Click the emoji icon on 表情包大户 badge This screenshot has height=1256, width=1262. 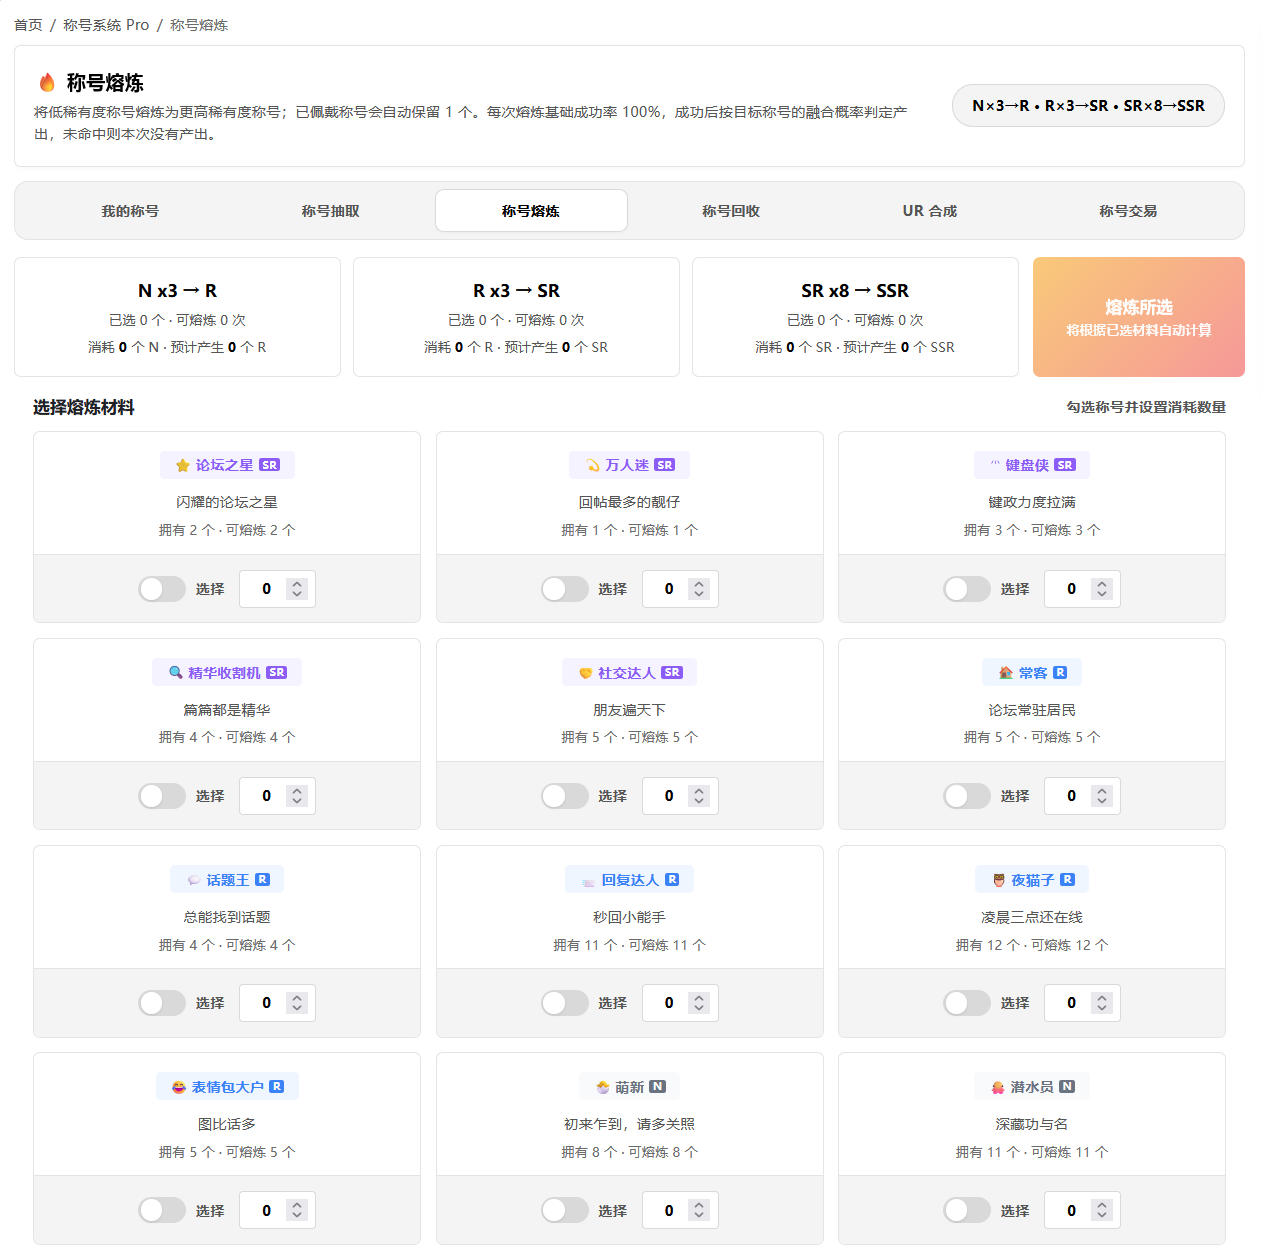(179, 1087)
